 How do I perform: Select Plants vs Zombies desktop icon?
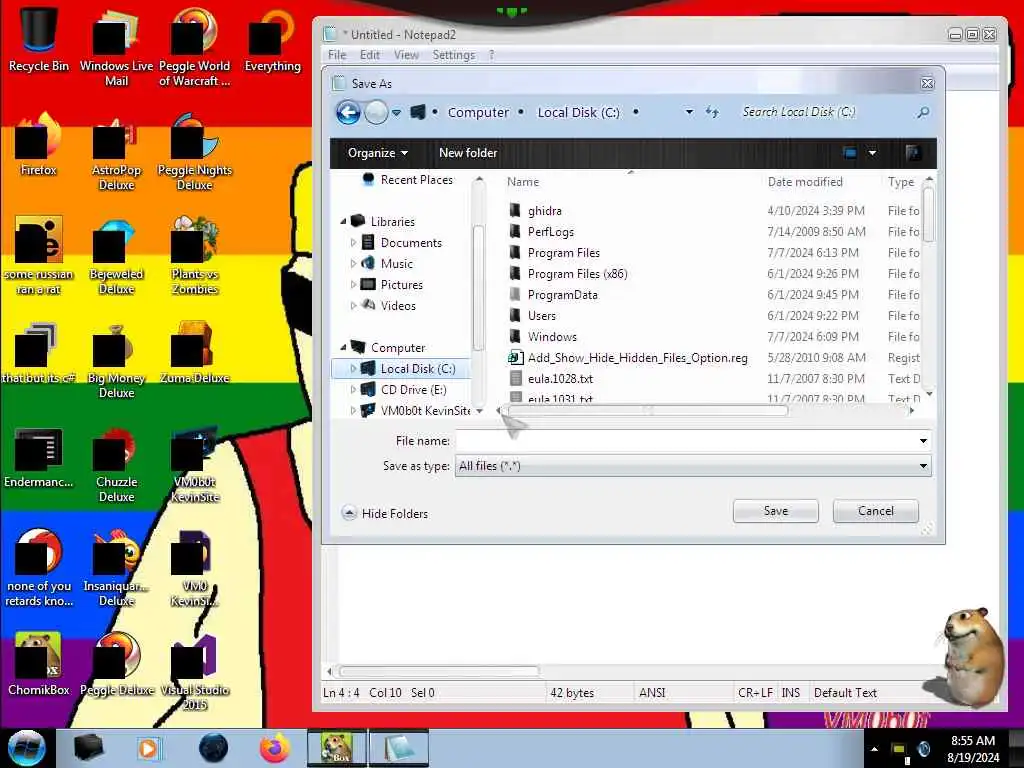[x=195, y=255]
